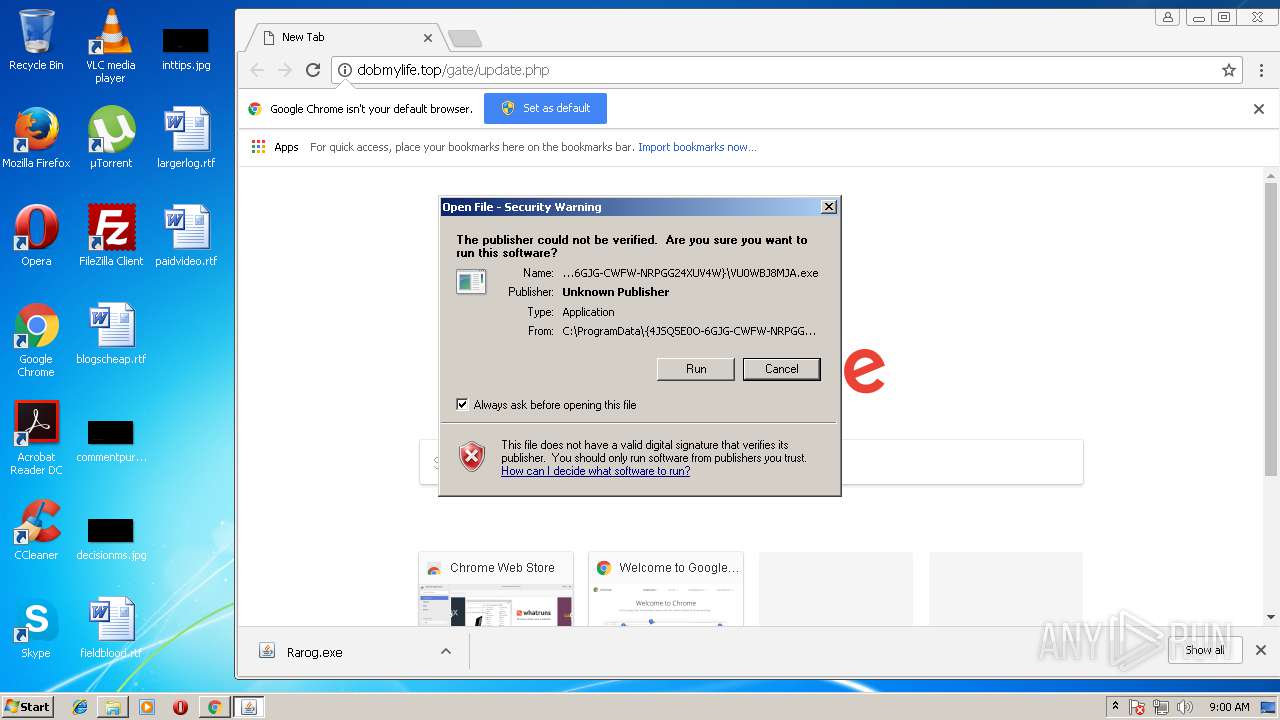Launch µTorrent desktop shortcut
The width and height of the screenshot is (1280, 720).
pos(110,138)
